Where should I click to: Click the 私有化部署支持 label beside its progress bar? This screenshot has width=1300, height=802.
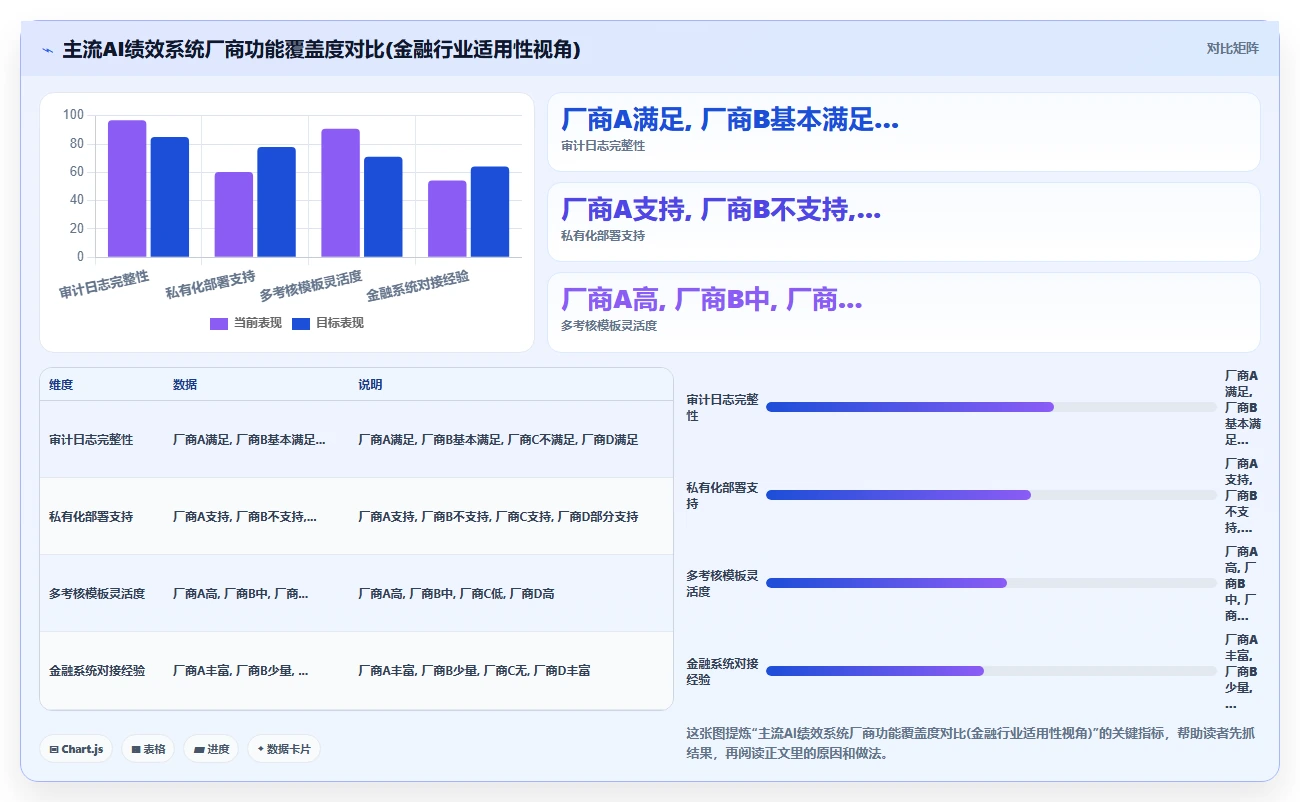coord(722,496)
